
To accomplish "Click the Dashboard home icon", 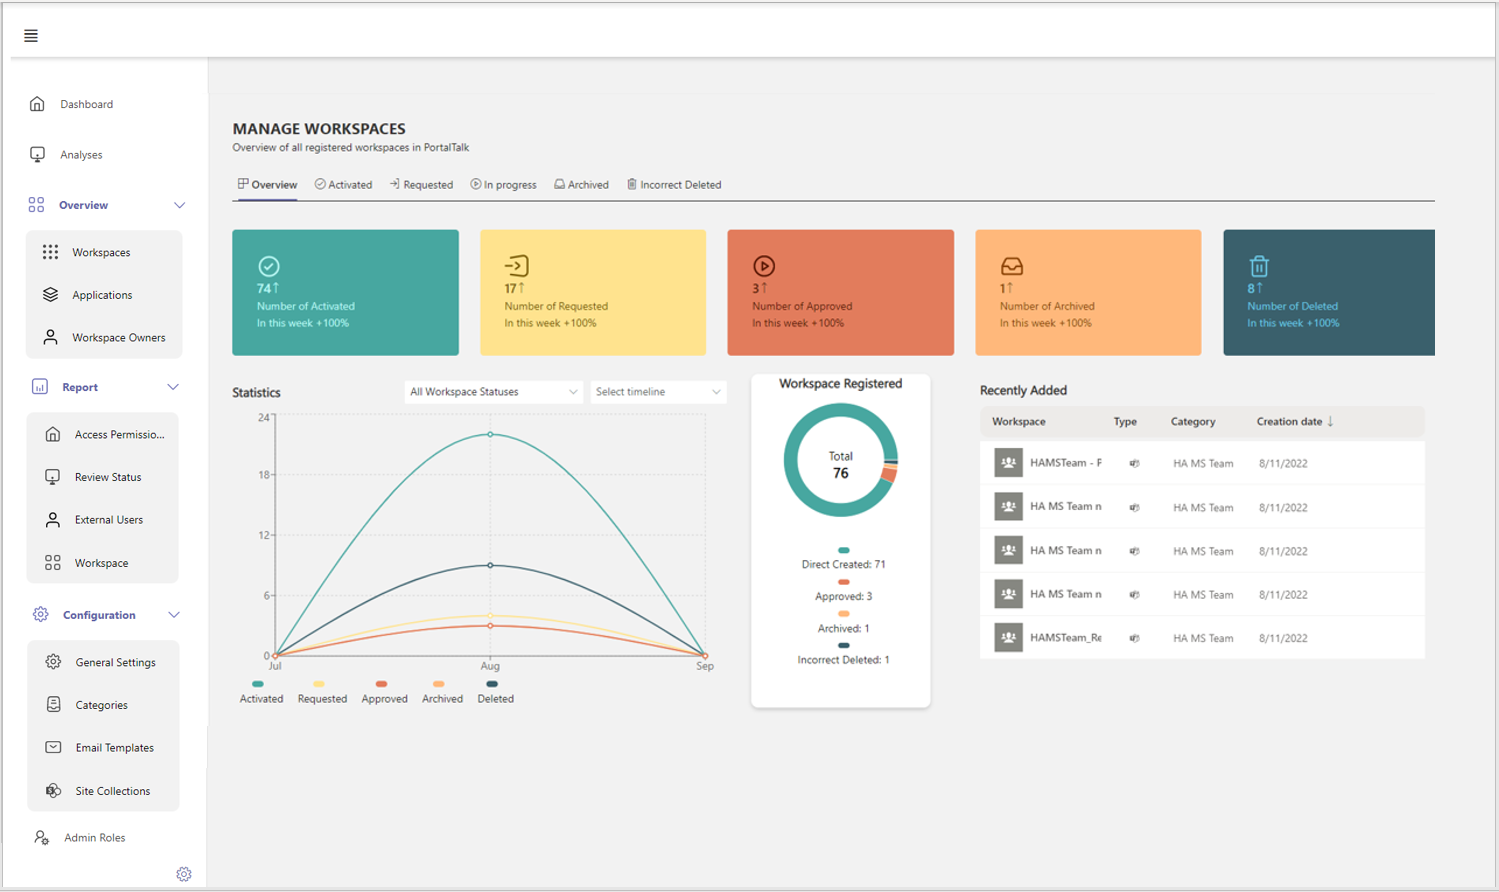I will [37, 104].
